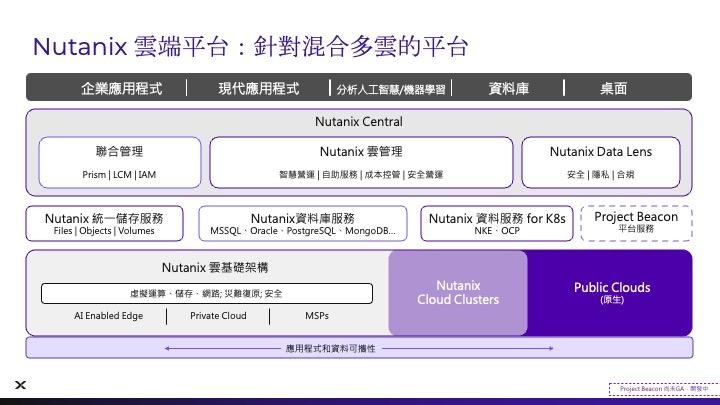Click the Nutanix X logo
Screen dimensions: 720x405
(x=20, y=385)
